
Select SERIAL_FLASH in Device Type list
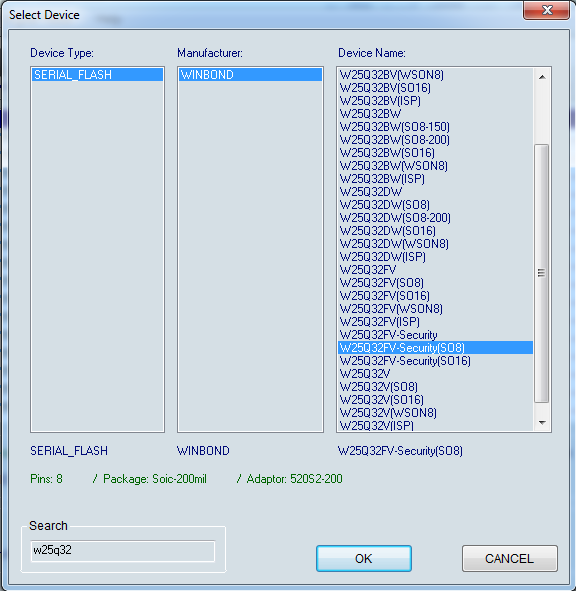(x=97, y=75)
